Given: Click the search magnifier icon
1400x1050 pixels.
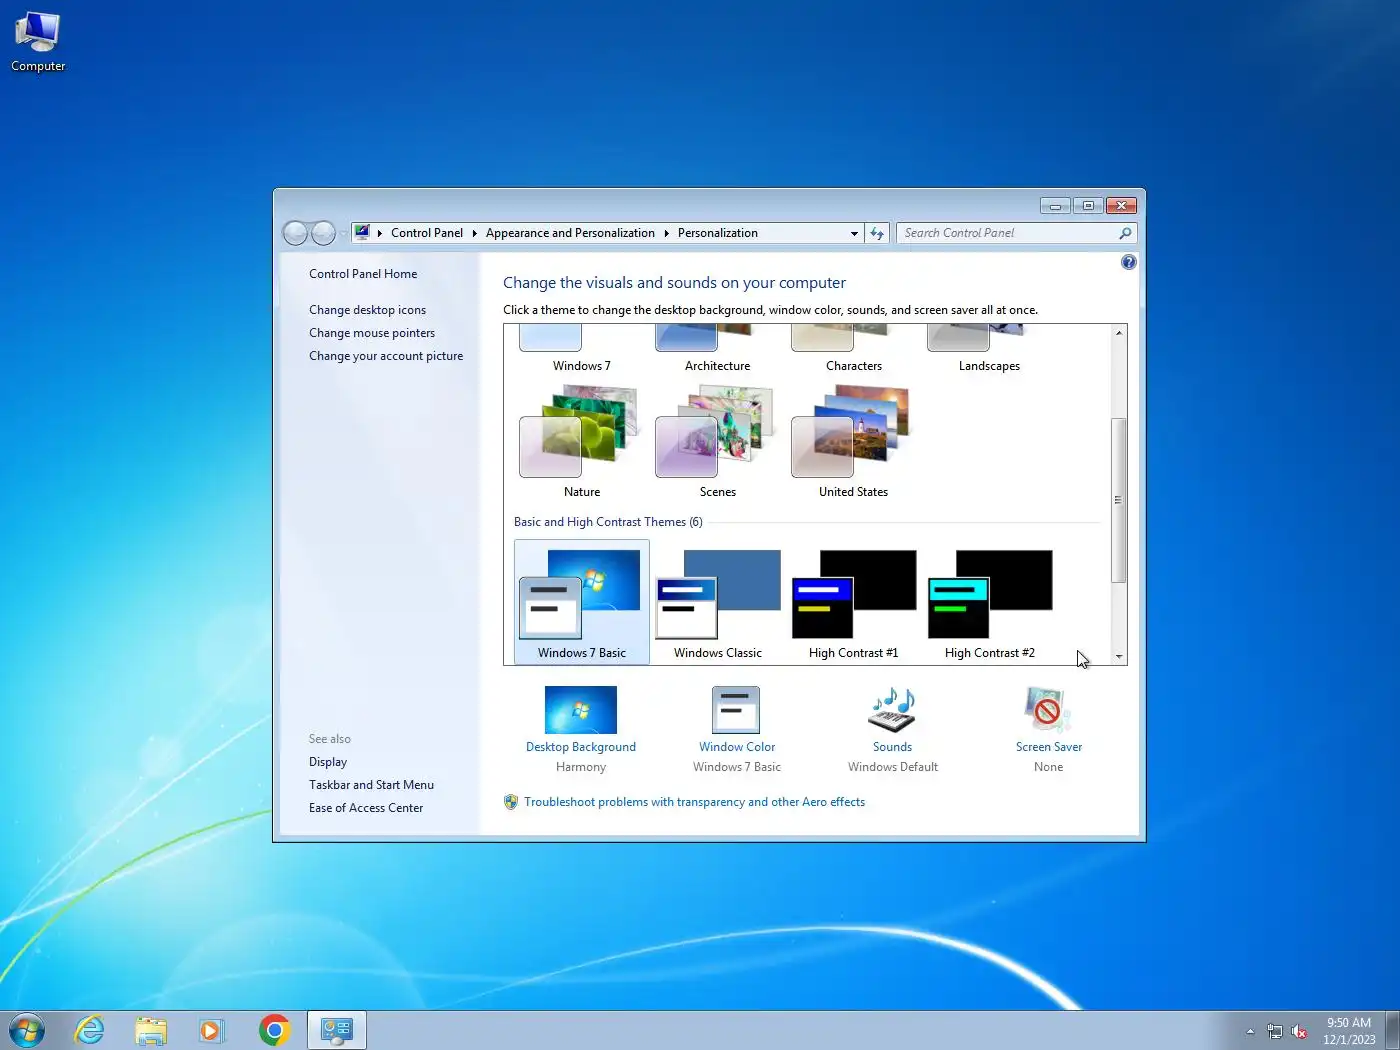Looking at the screenshot, I should click(x=1125, y=233).
